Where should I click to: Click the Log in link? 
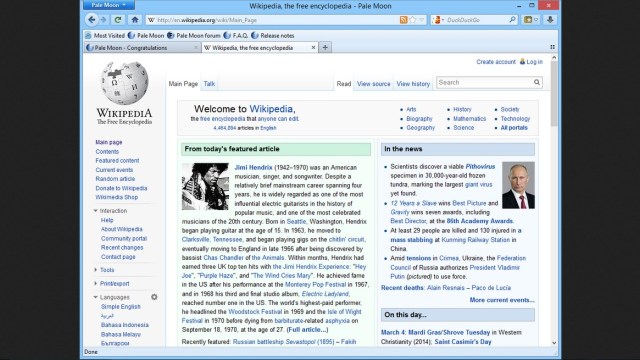534,62
